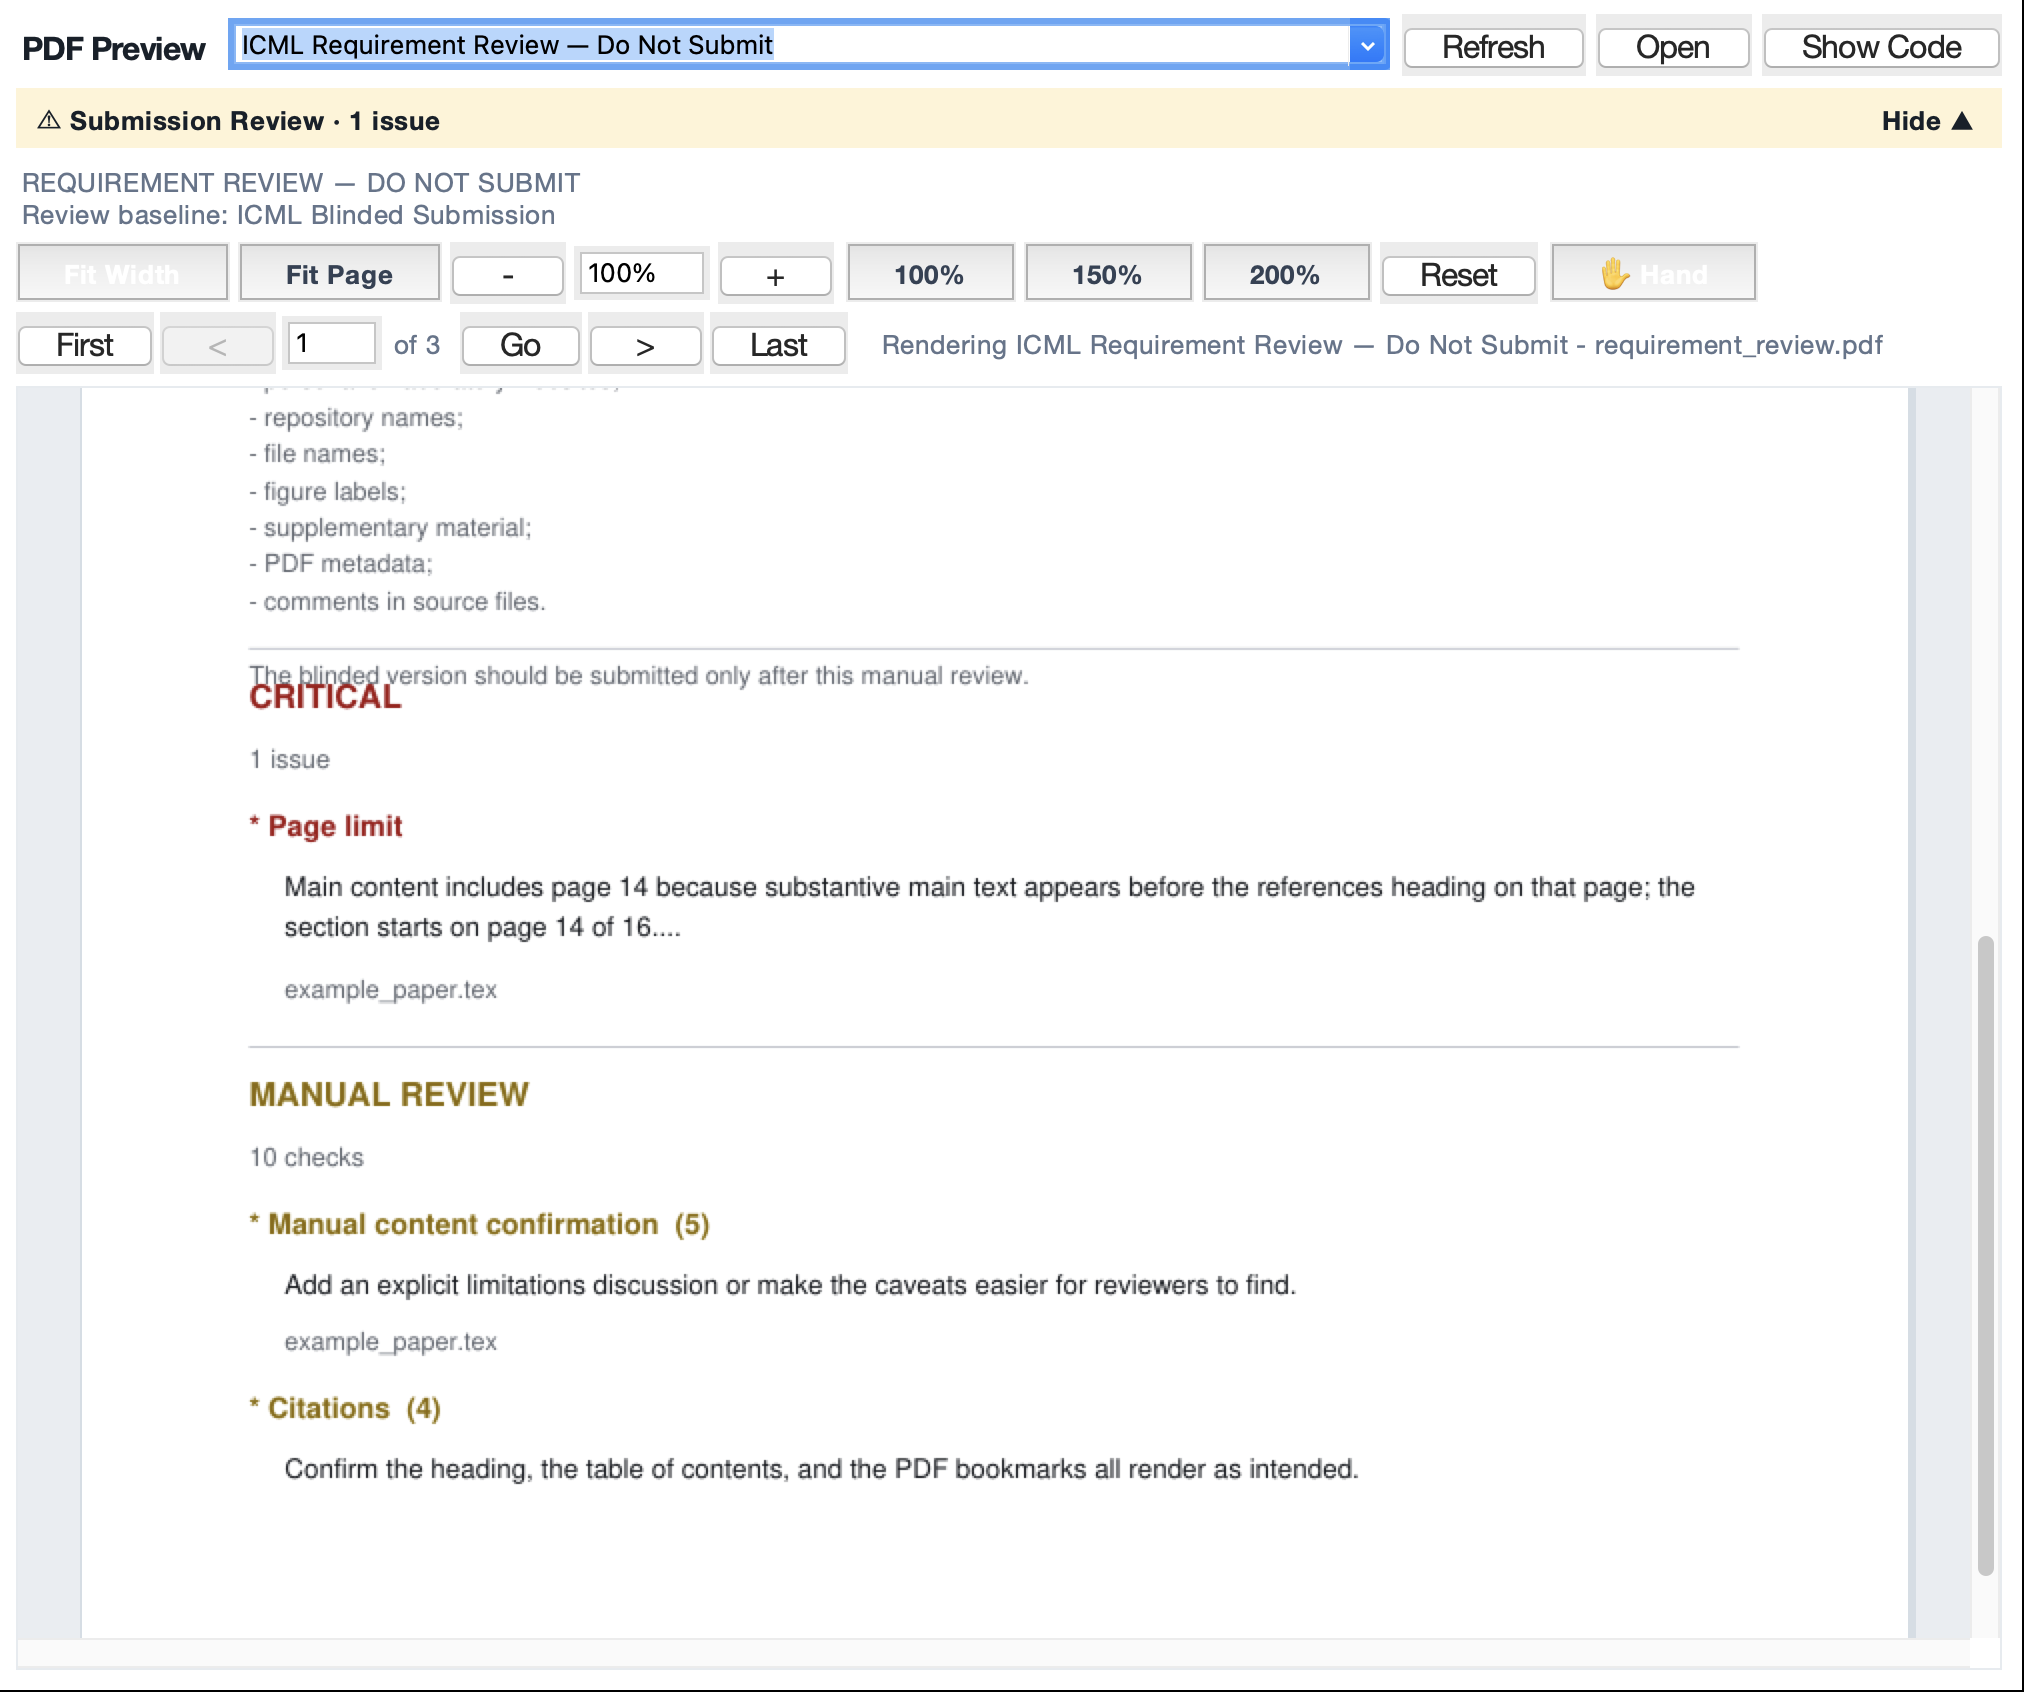Click the zoom percentage input field
Viewport: 2024px width, 1692px height.
641,273
